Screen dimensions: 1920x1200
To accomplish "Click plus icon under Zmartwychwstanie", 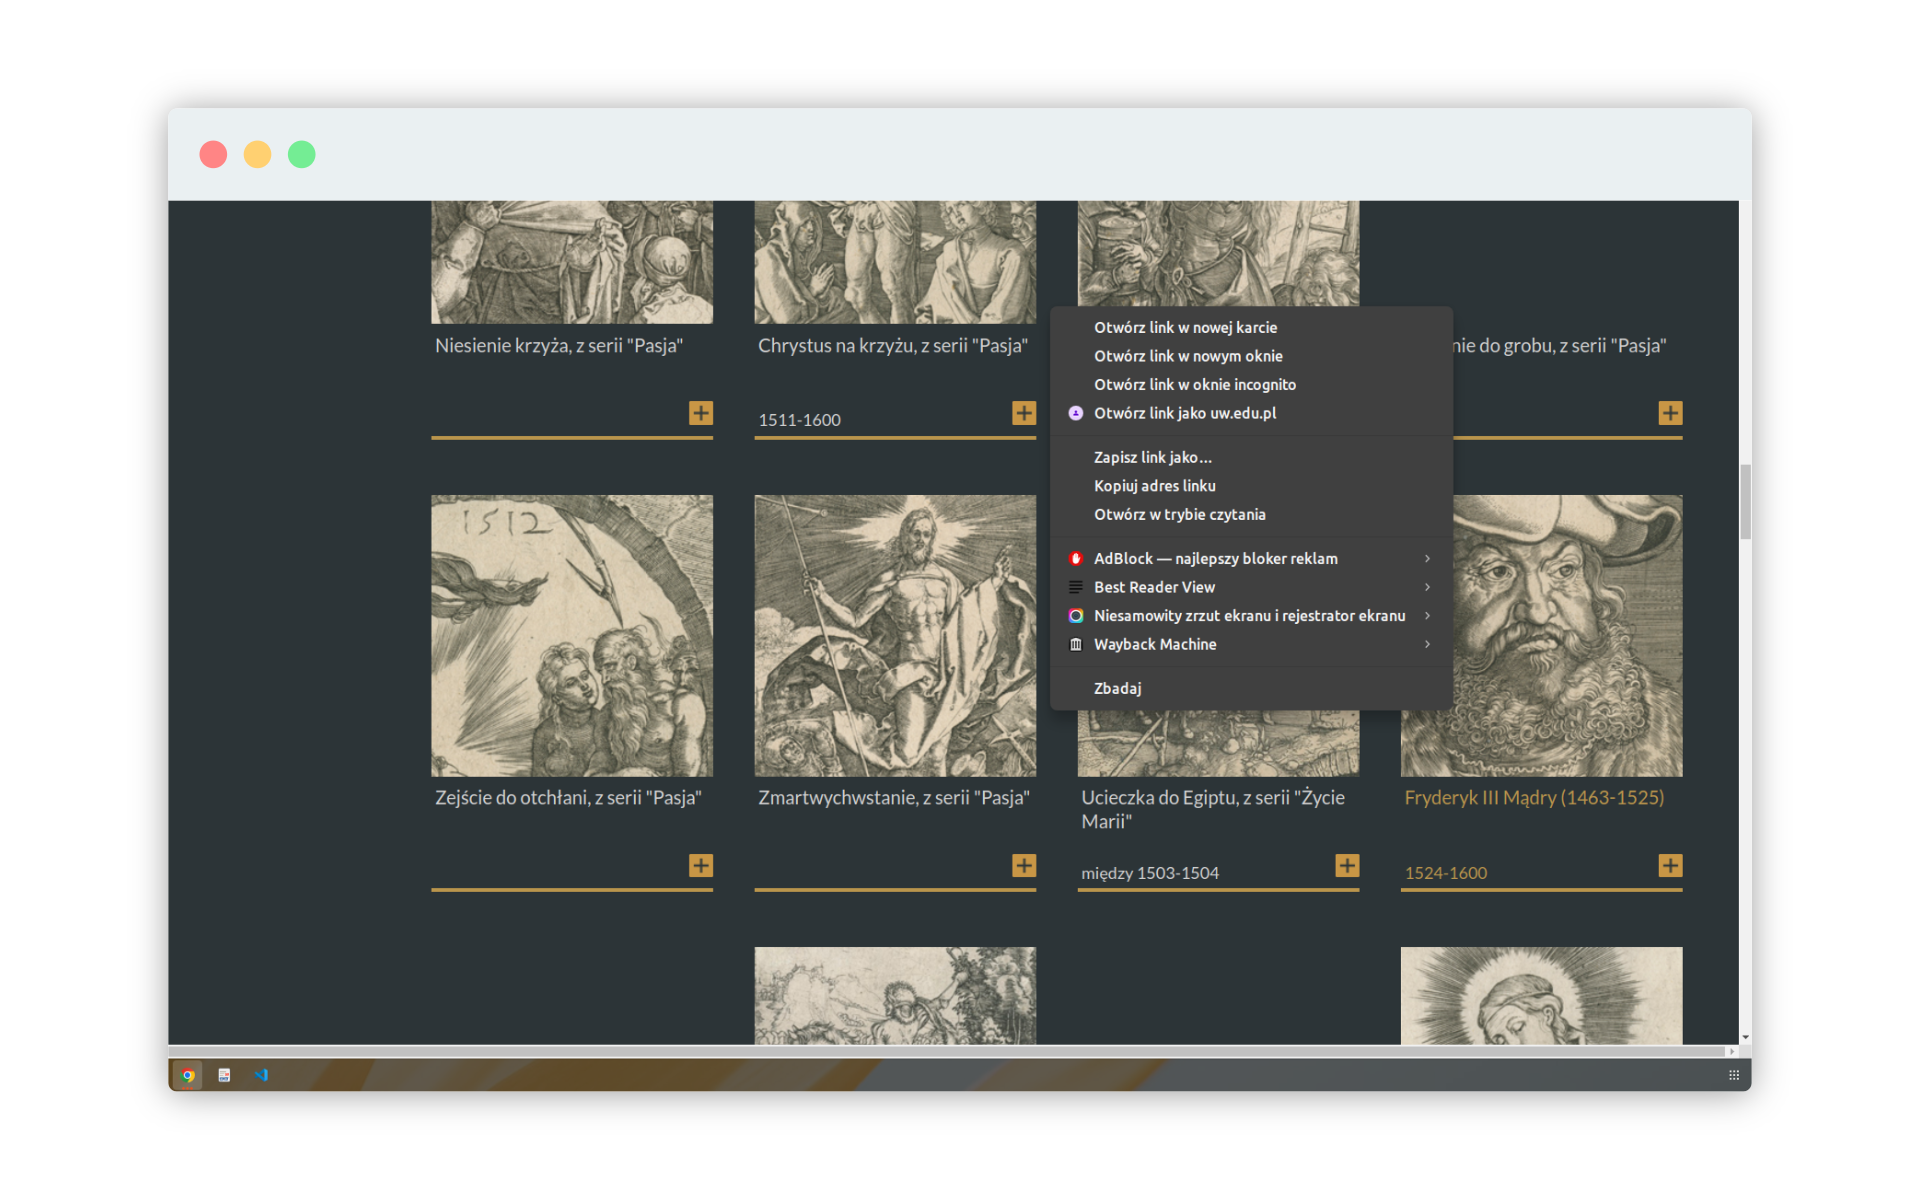I will click(x=1024, y=865).
